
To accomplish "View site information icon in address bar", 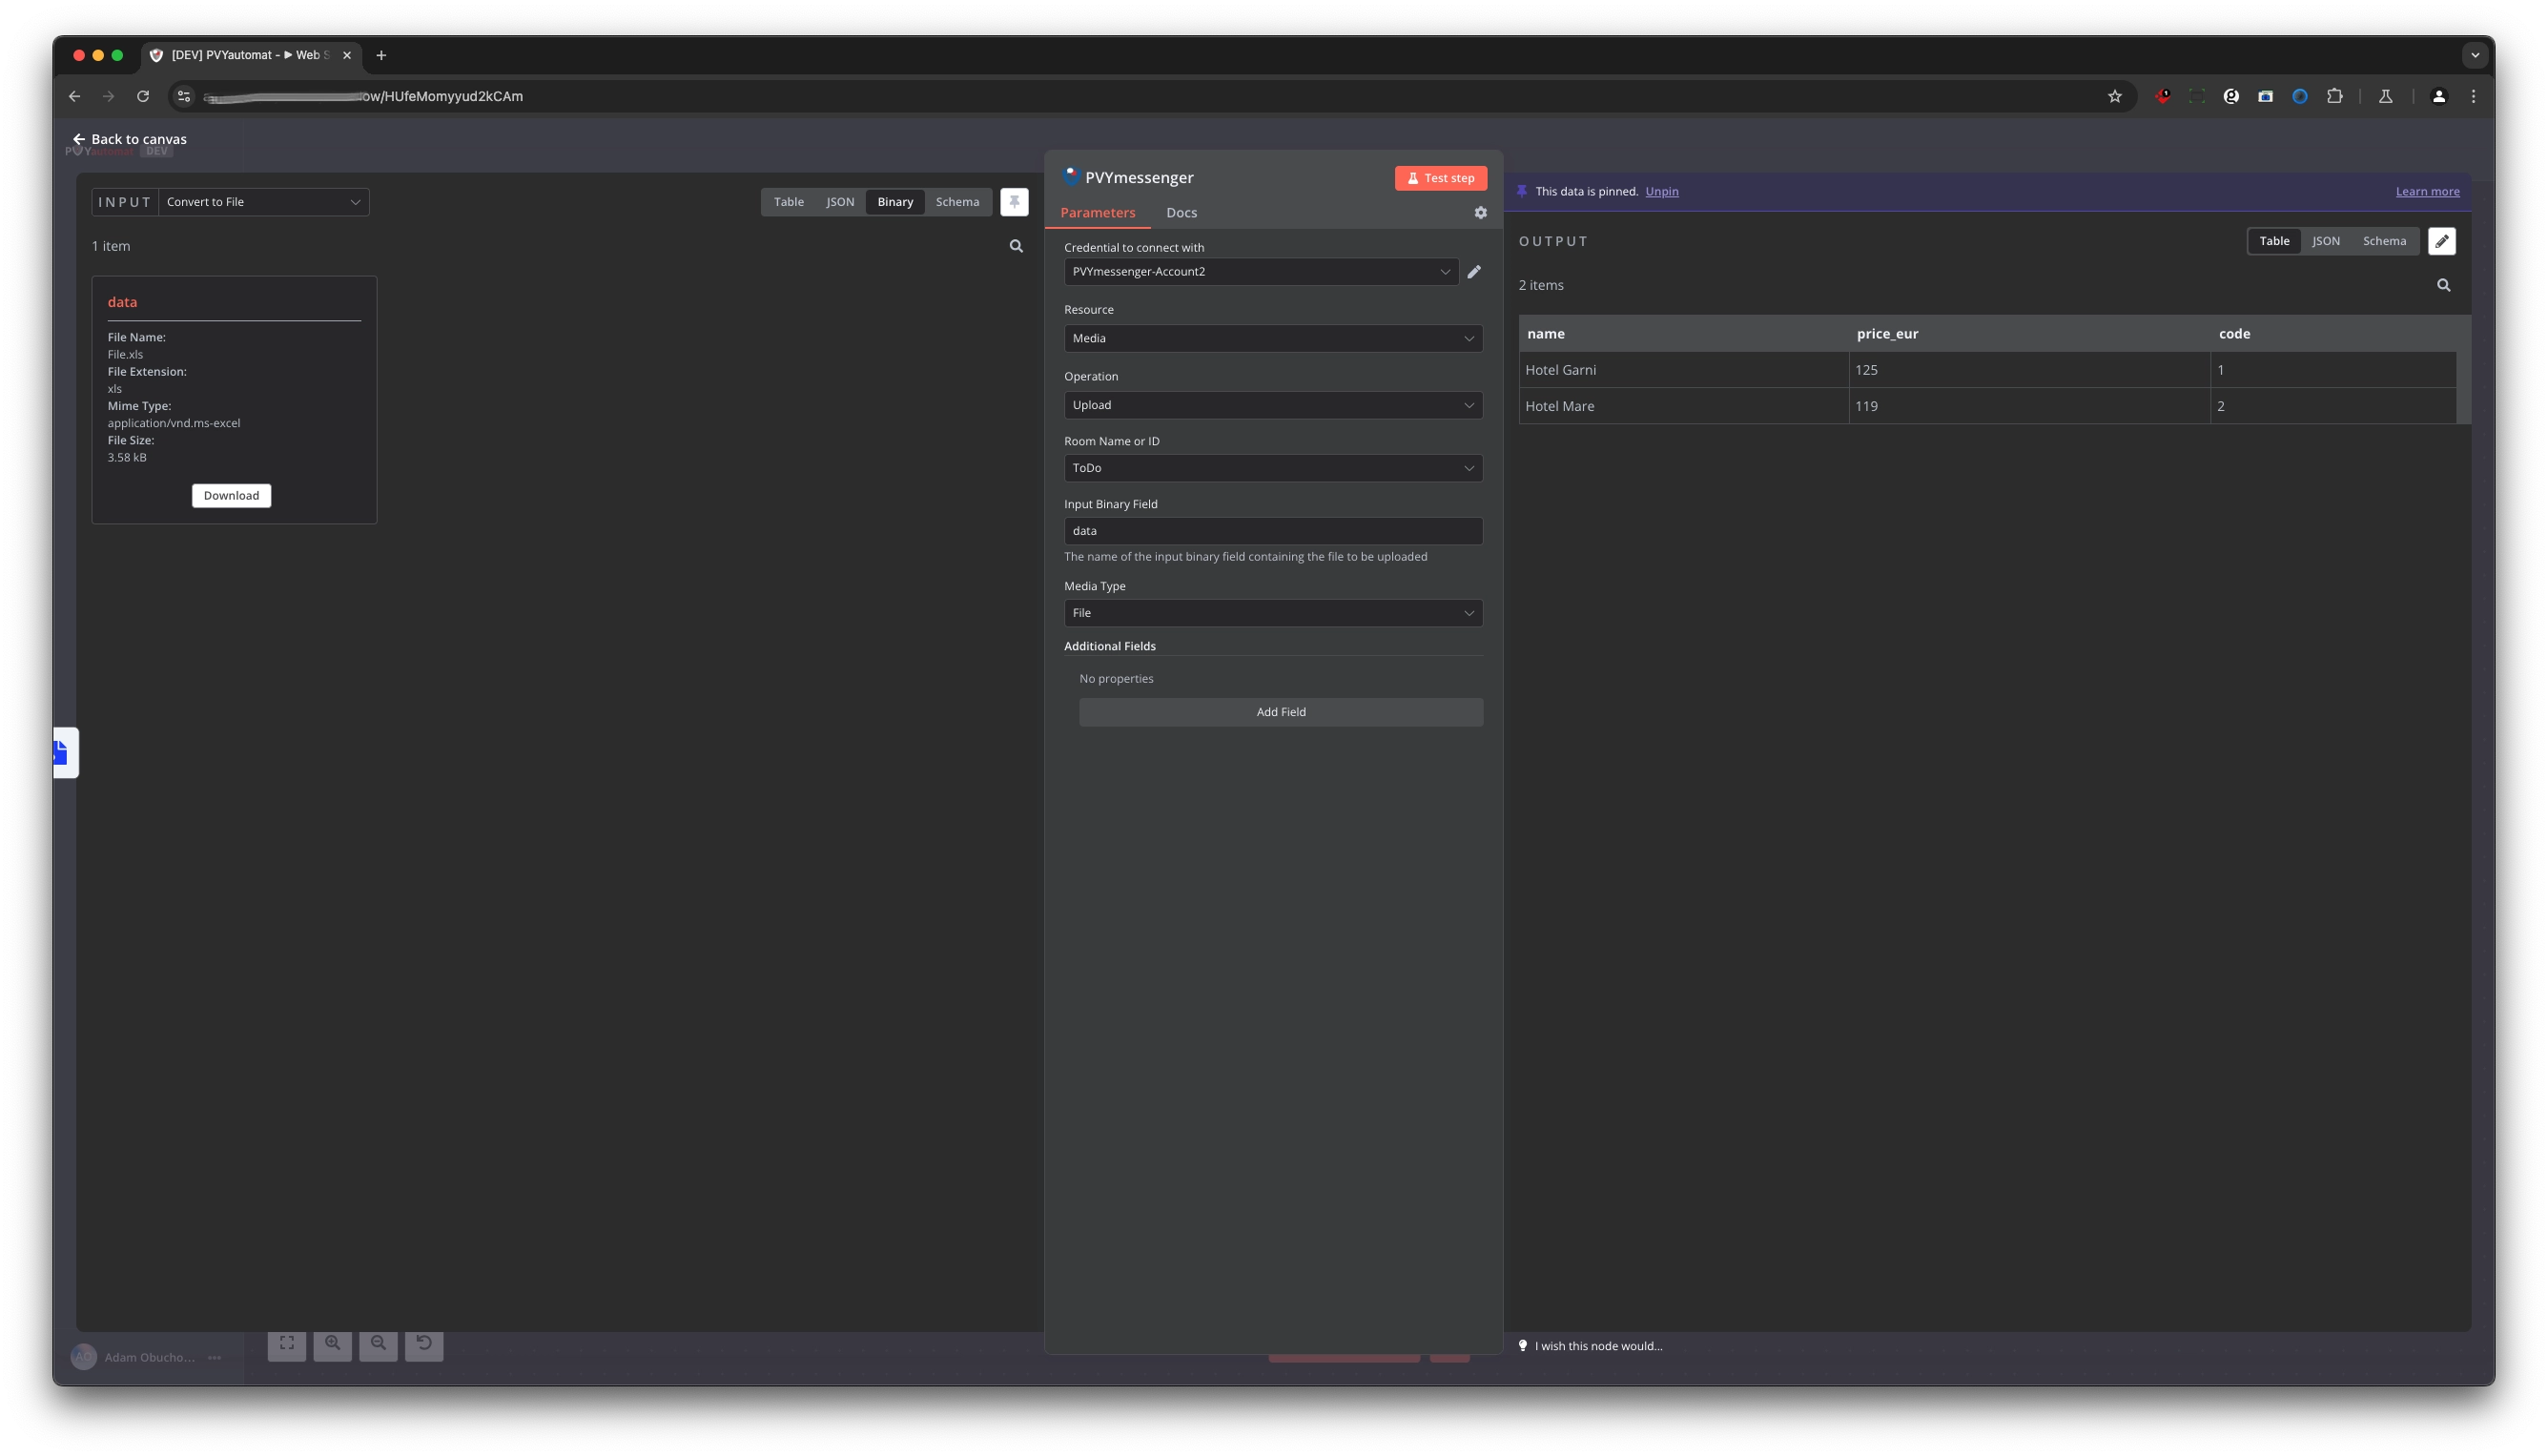I will click(x=184, y=96).
